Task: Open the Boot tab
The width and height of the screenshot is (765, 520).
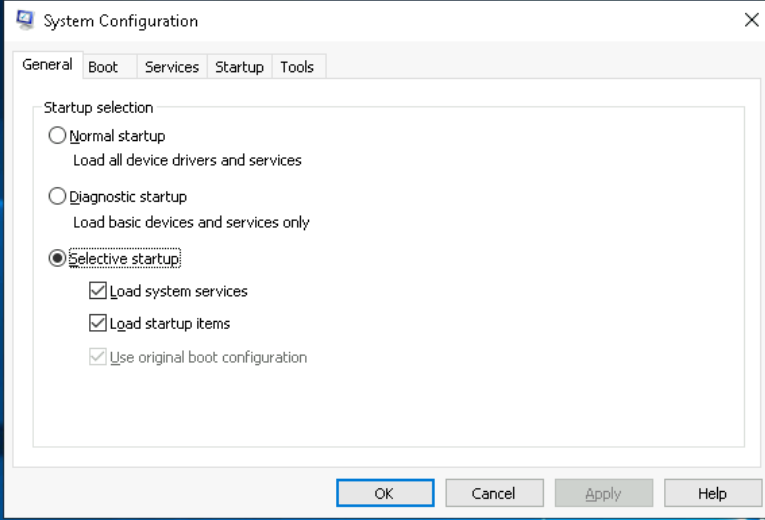Action: tap(103, 67)
